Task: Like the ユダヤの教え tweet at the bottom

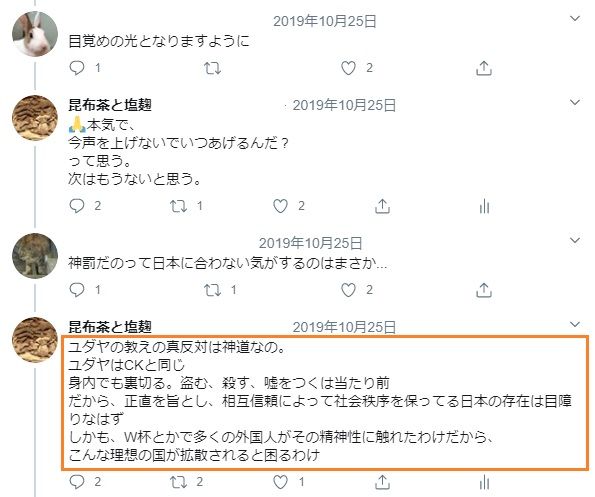Action: pos(280,482)
